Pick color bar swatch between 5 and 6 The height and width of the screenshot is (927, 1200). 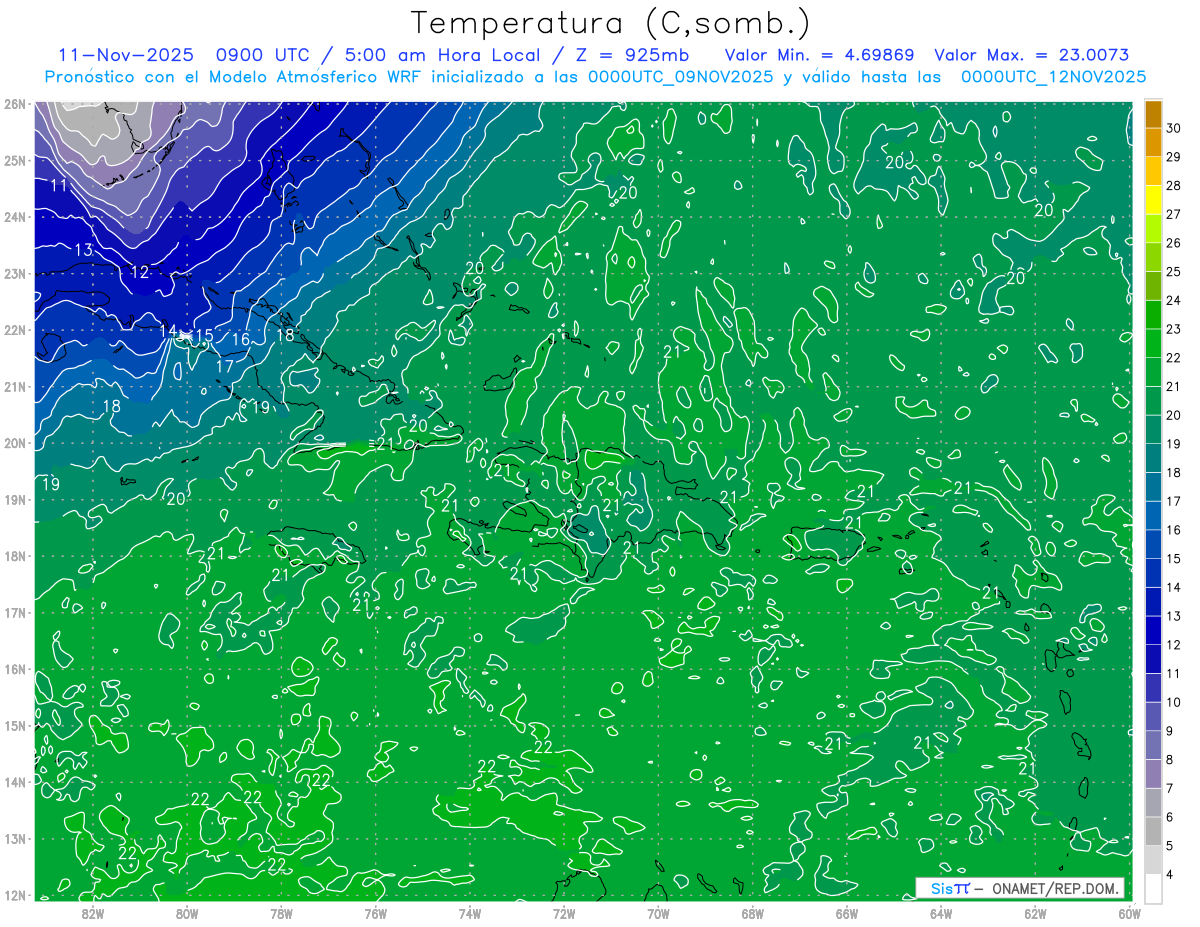1154,831
